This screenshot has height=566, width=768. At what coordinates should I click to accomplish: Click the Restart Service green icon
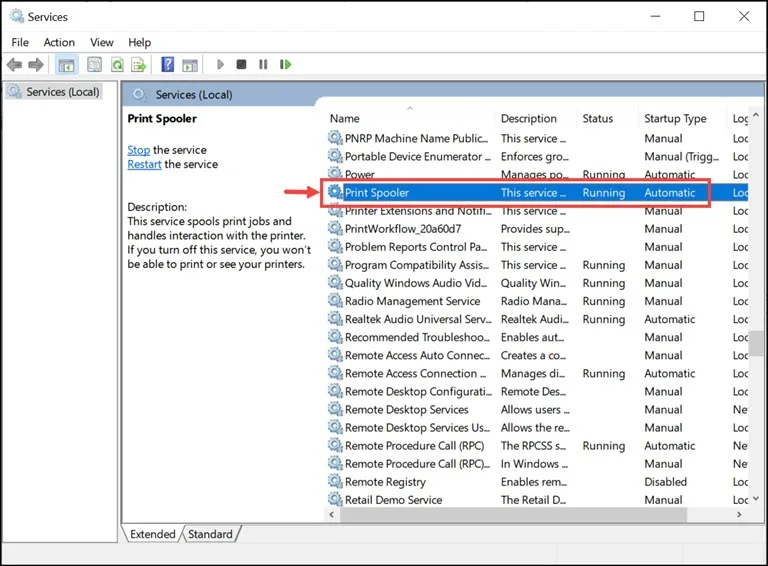pos(285,64)
